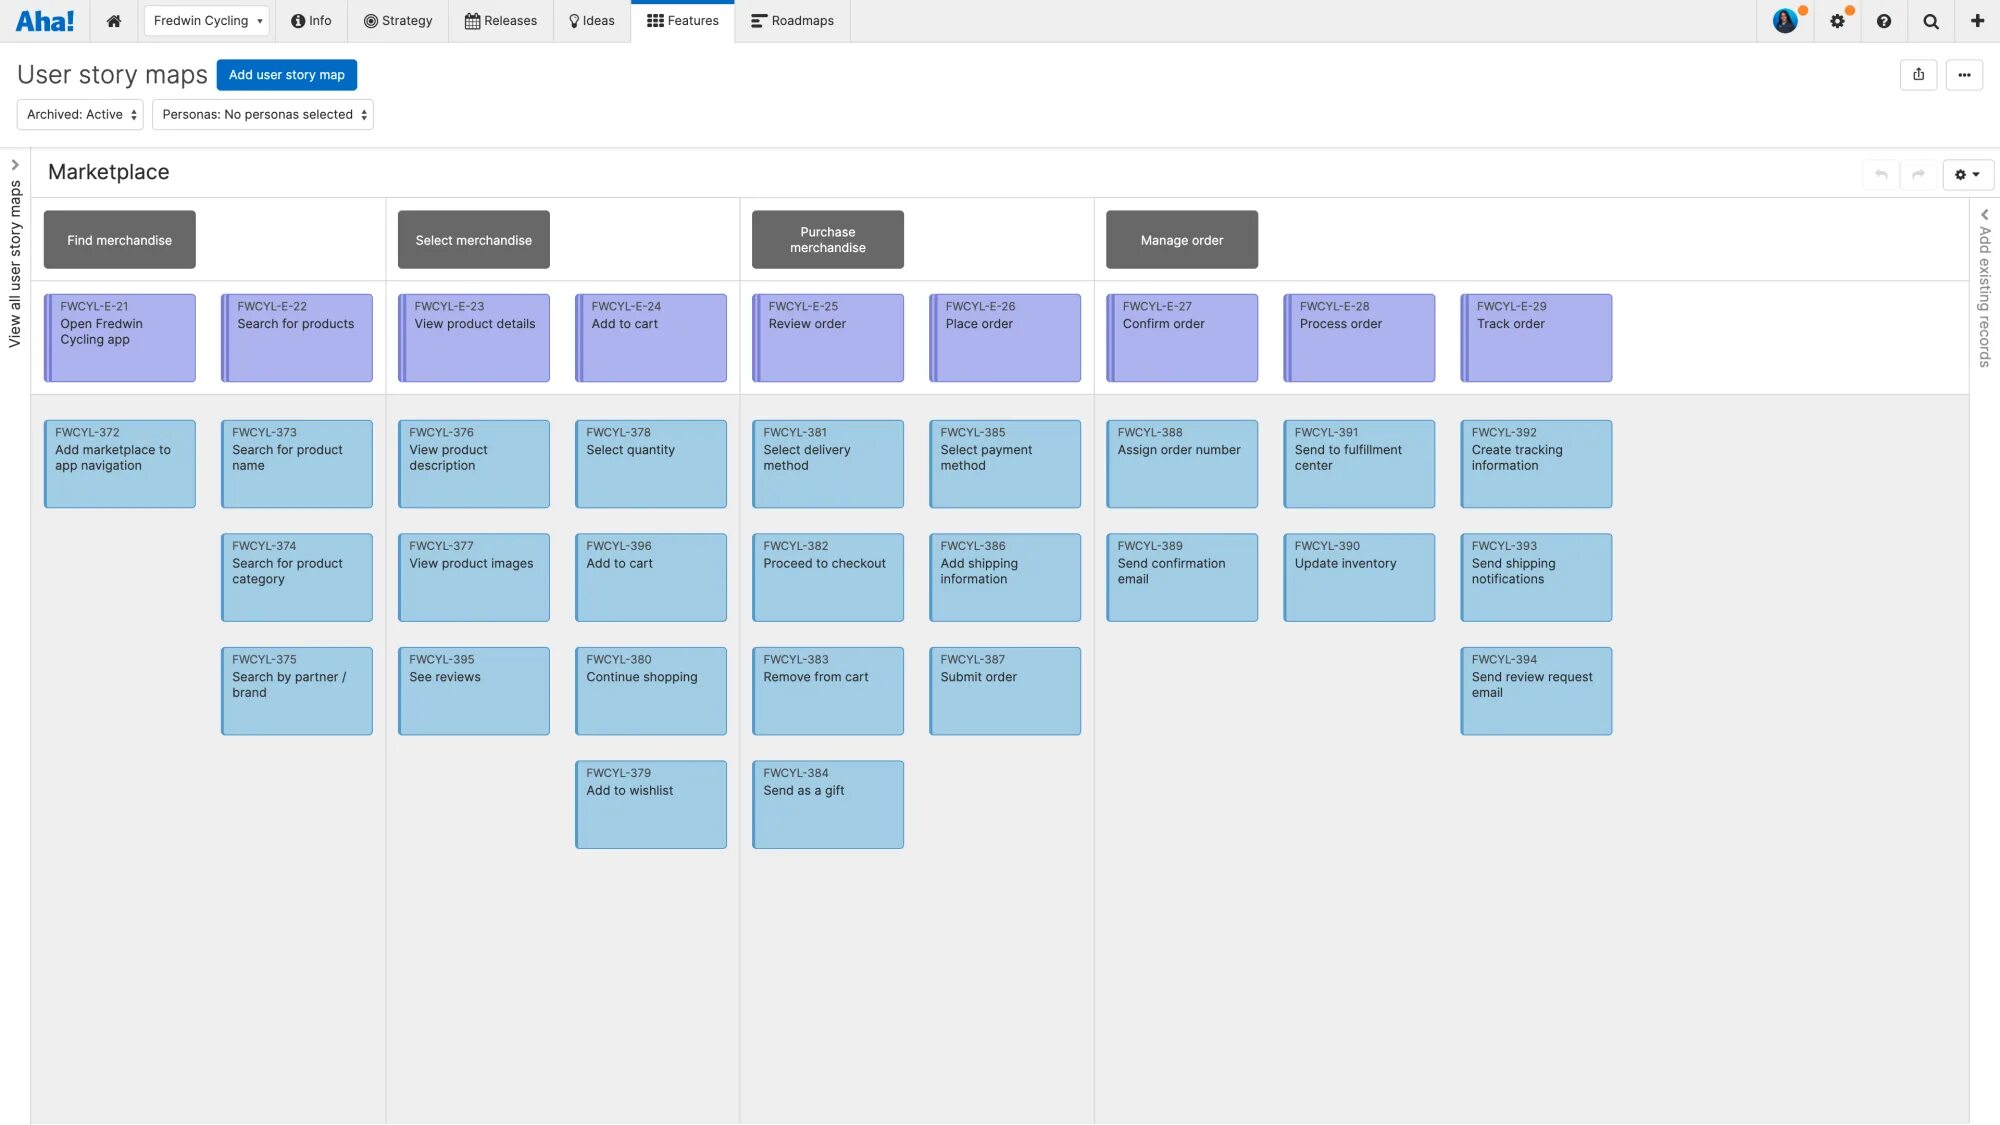Click the Roadmaps tab in top navigation

pos(802,21)
